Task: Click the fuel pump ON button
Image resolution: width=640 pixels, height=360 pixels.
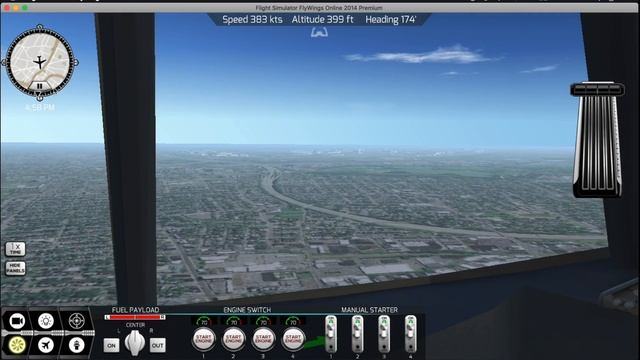Action: click(111, 345)
